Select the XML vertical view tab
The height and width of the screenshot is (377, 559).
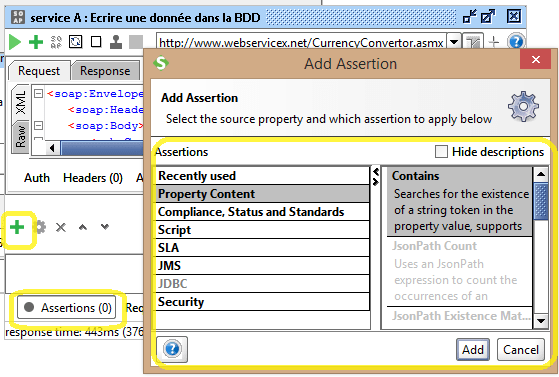pos(20,102)
